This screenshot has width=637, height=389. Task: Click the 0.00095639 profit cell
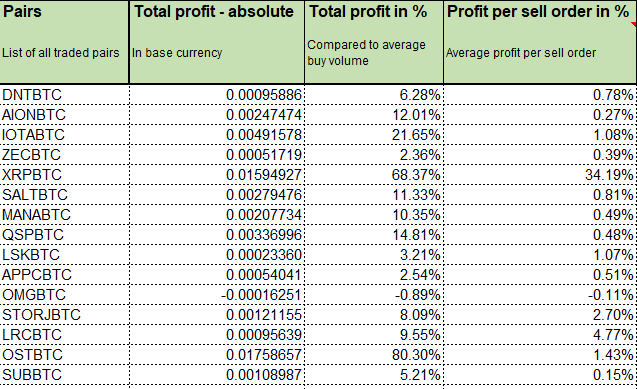click(217, 335)
